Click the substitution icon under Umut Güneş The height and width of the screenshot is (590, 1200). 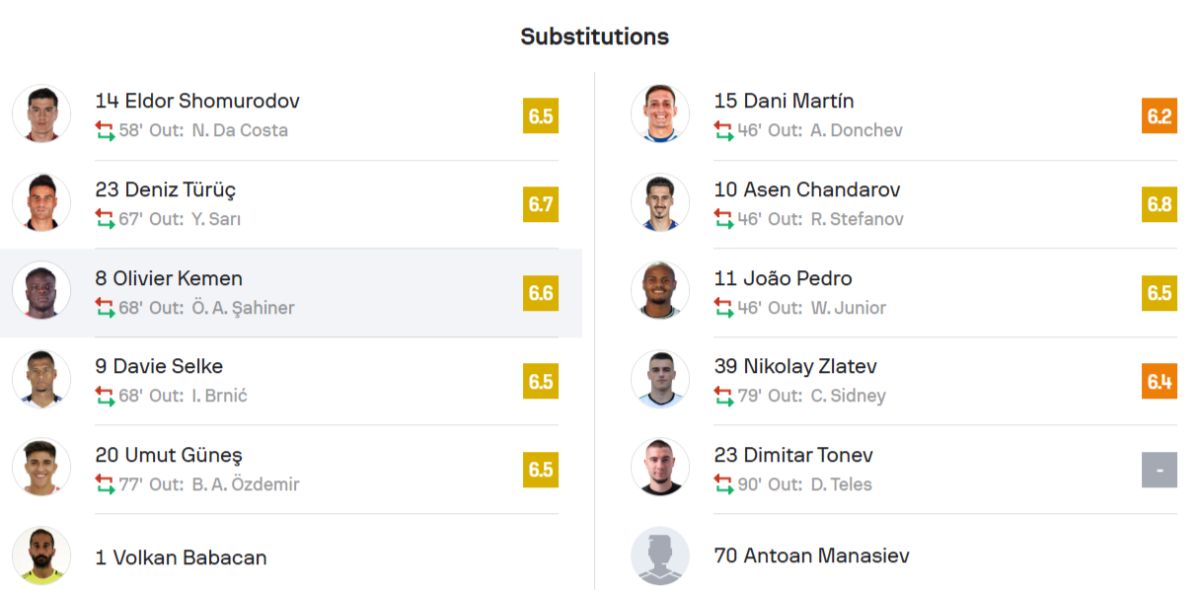[105, 484]
